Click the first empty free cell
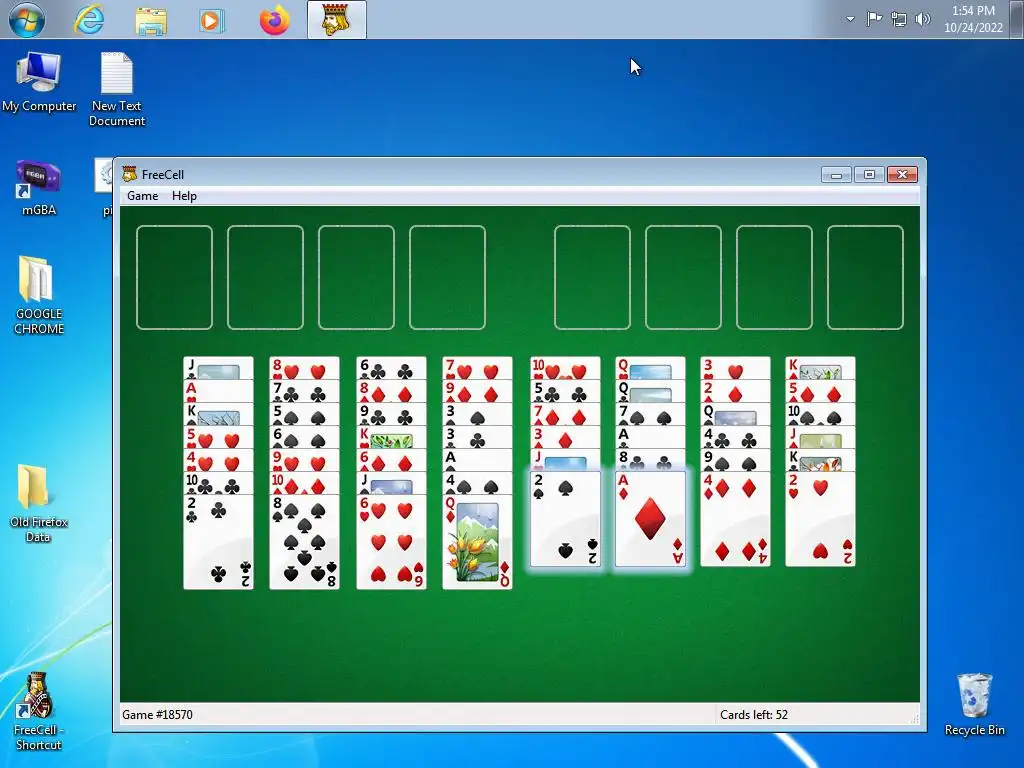This screenshot has width=1024, height=768. (174, 278)
